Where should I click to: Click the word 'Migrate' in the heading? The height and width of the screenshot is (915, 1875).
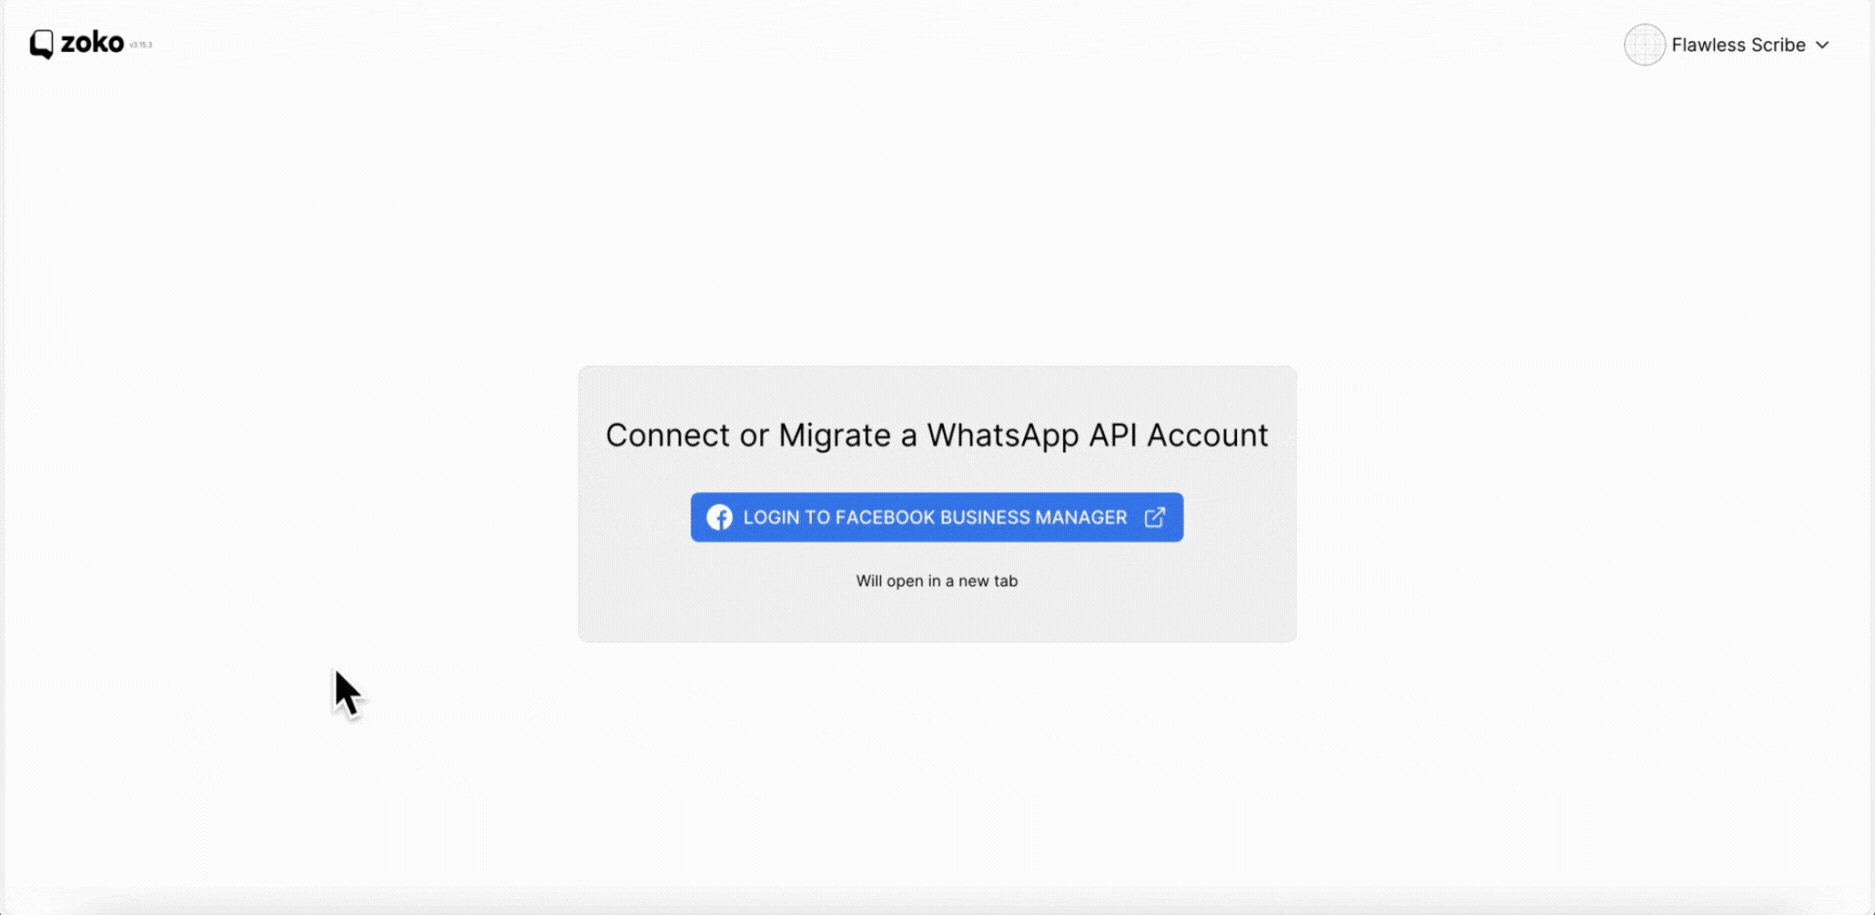pyautogui.click(x=834, y=435)
